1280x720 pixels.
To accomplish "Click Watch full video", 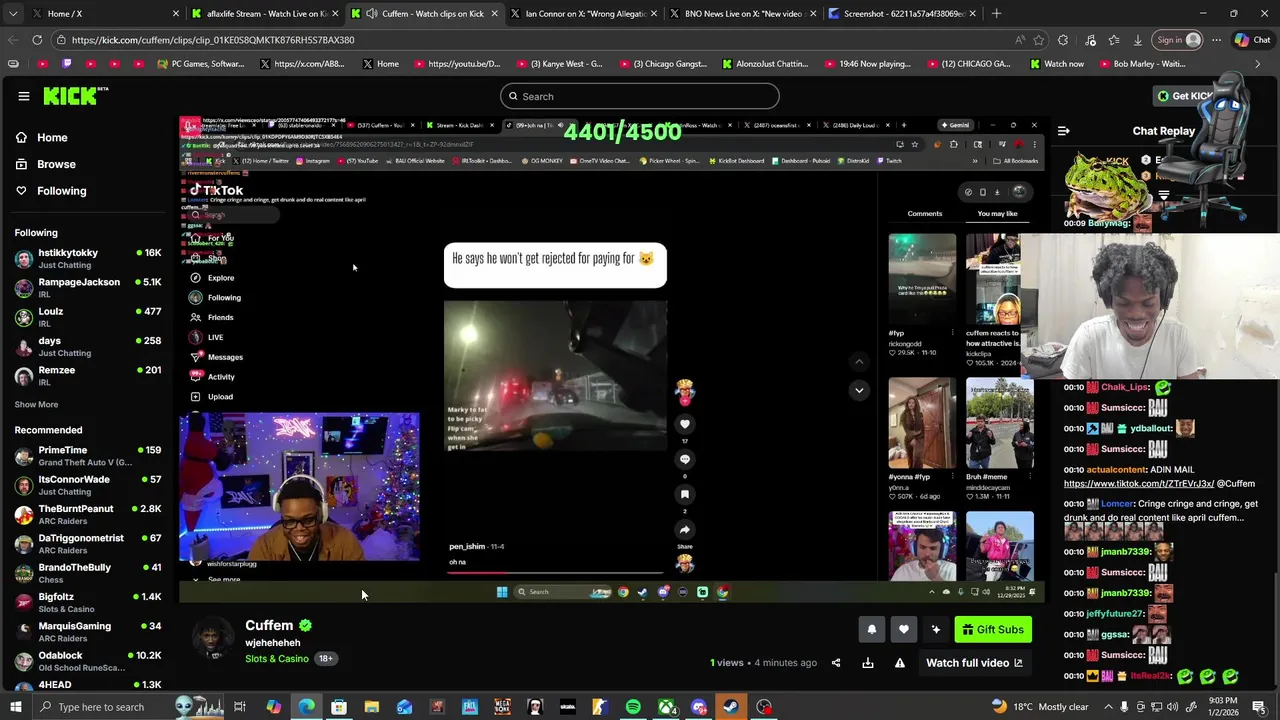I will pyautogui.click(x=974, y=663).
